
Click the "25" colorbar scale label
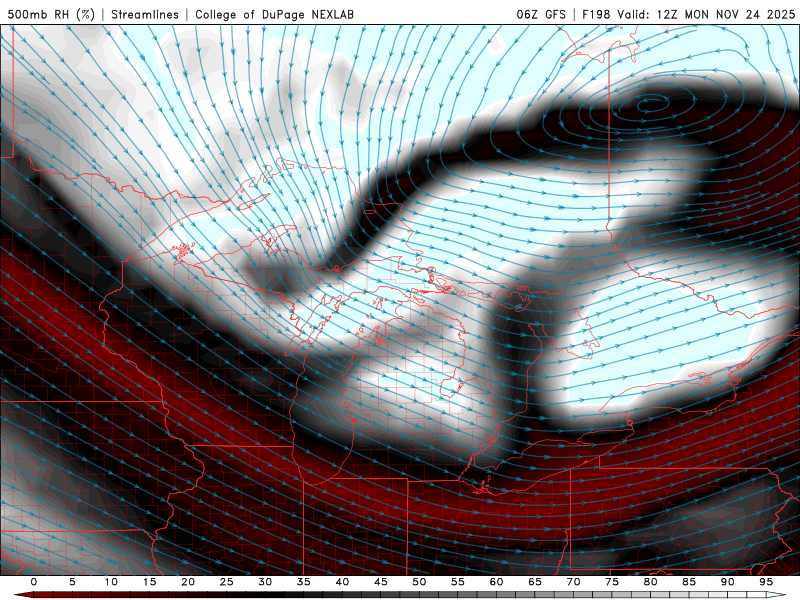coord(227,582)
